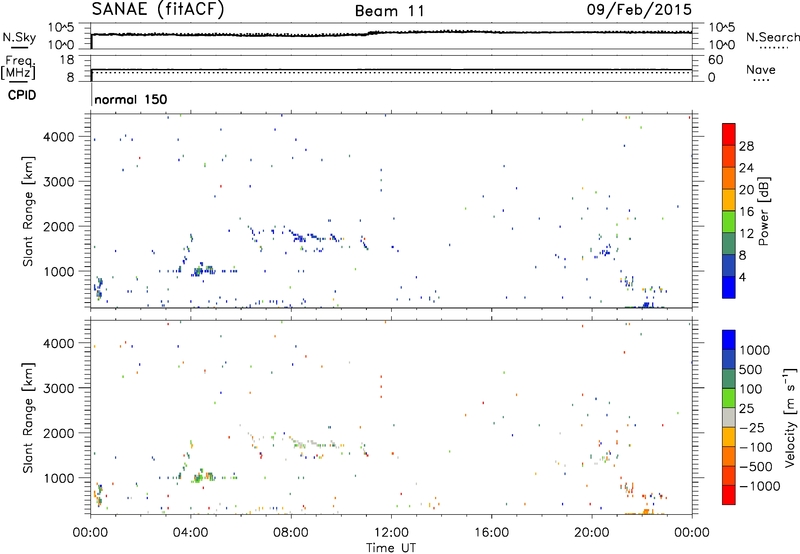The image size is (800, 554).
Task: Click the 'Beam 11' heading
Action: 389,11
